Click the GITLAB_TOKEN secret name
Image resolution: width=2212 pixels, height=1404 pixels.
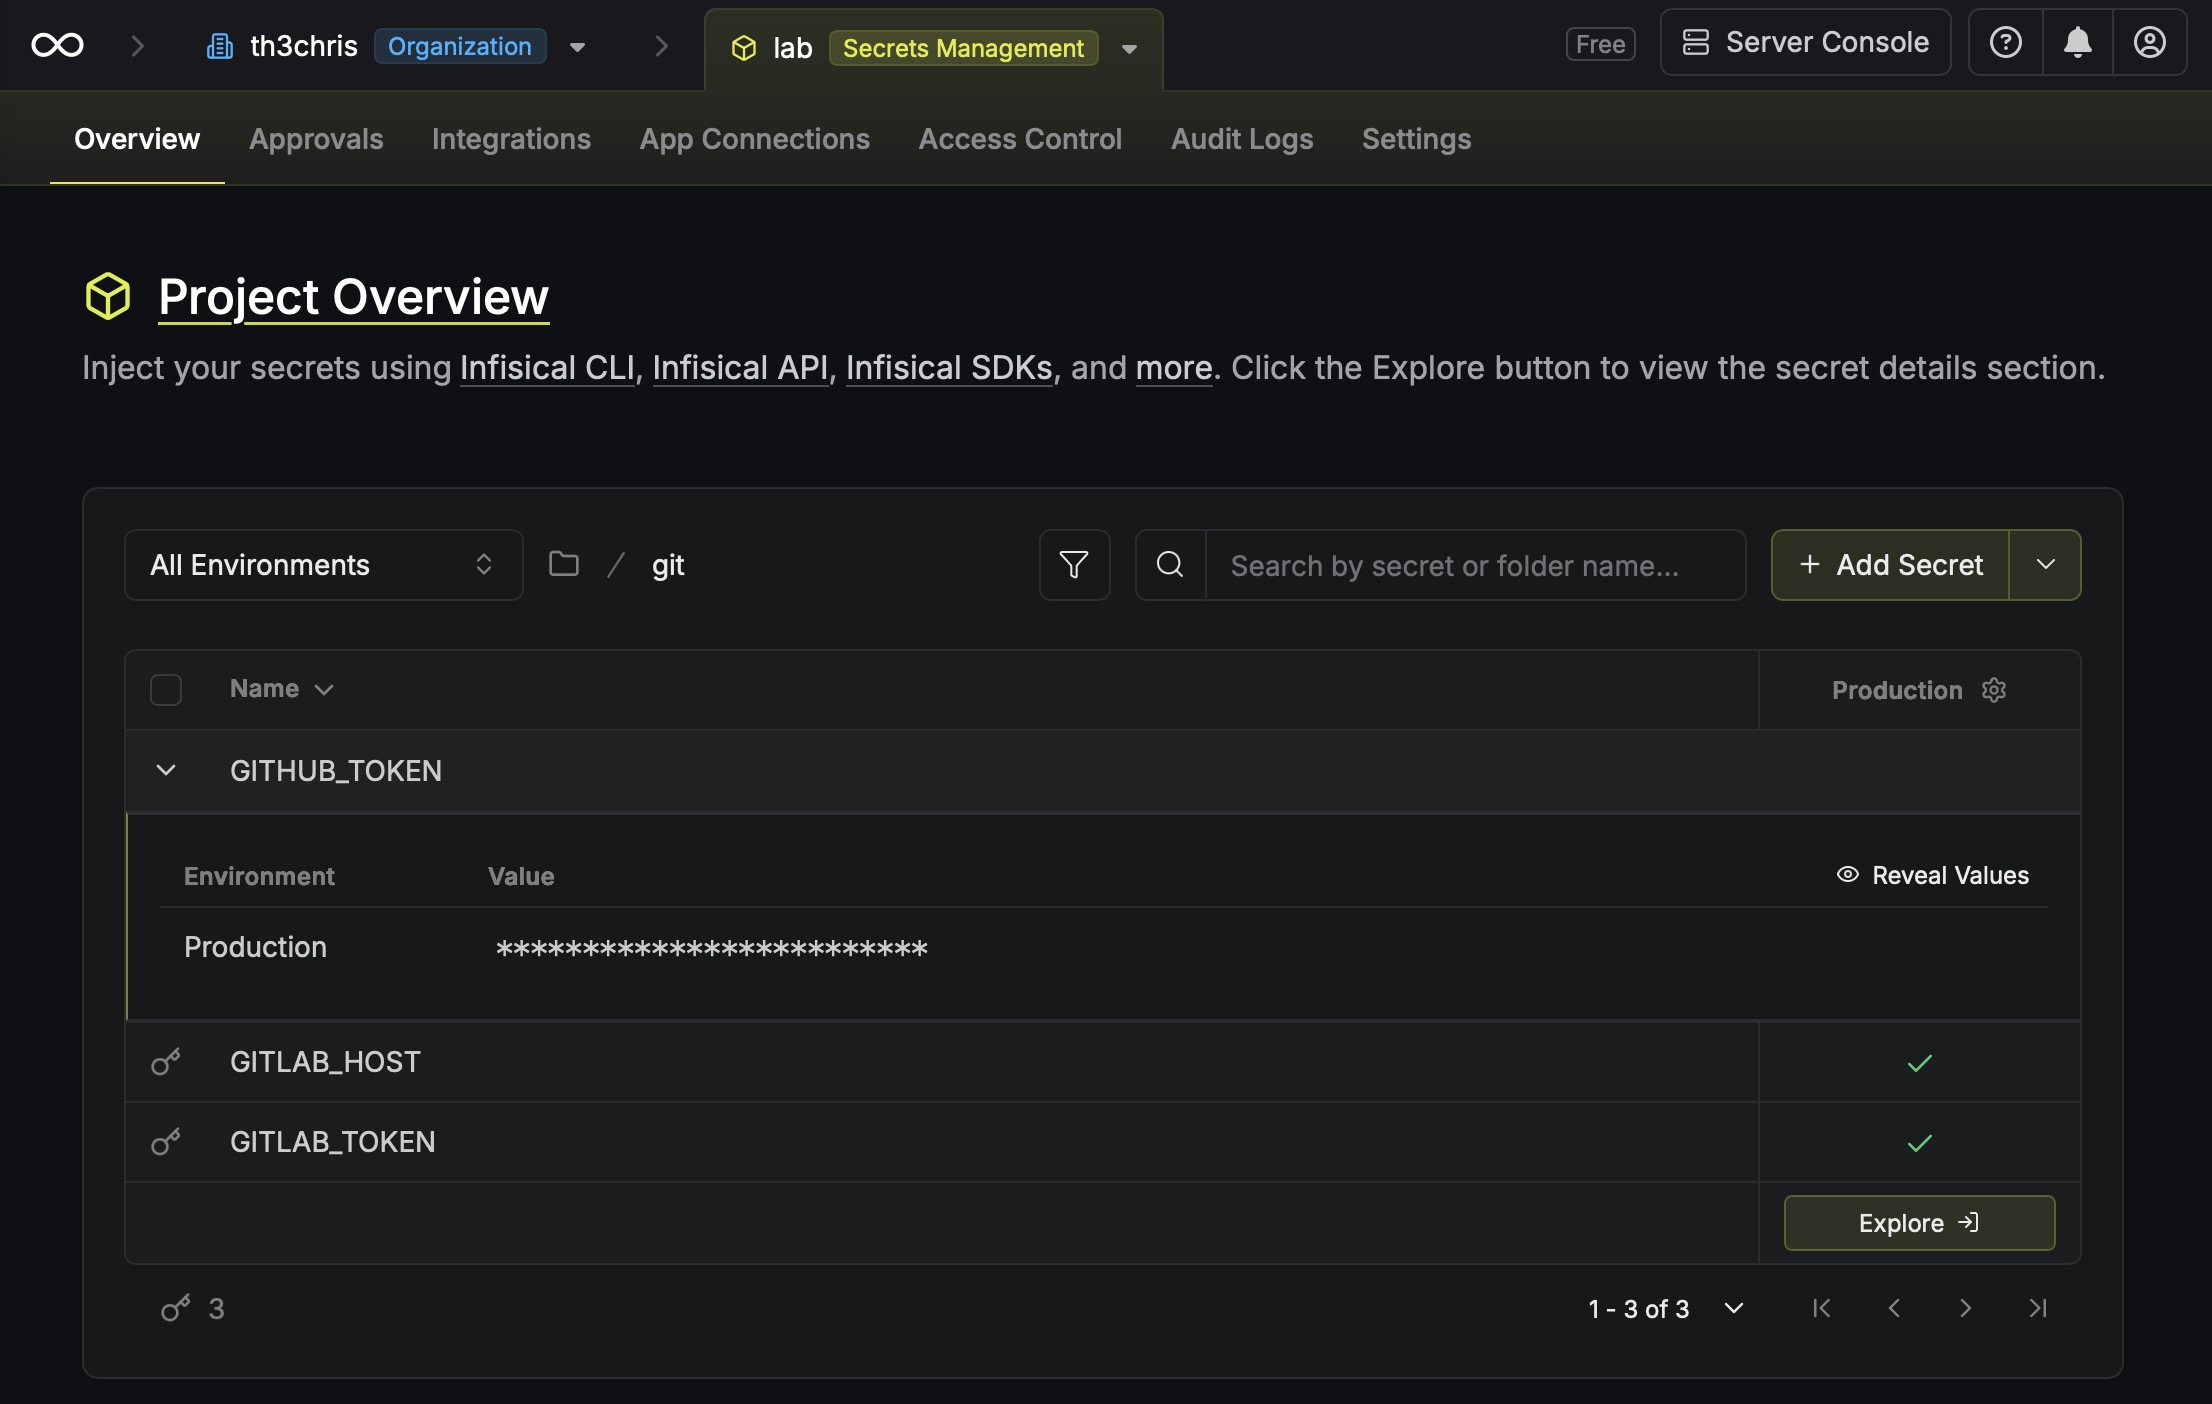point(333,1142)
